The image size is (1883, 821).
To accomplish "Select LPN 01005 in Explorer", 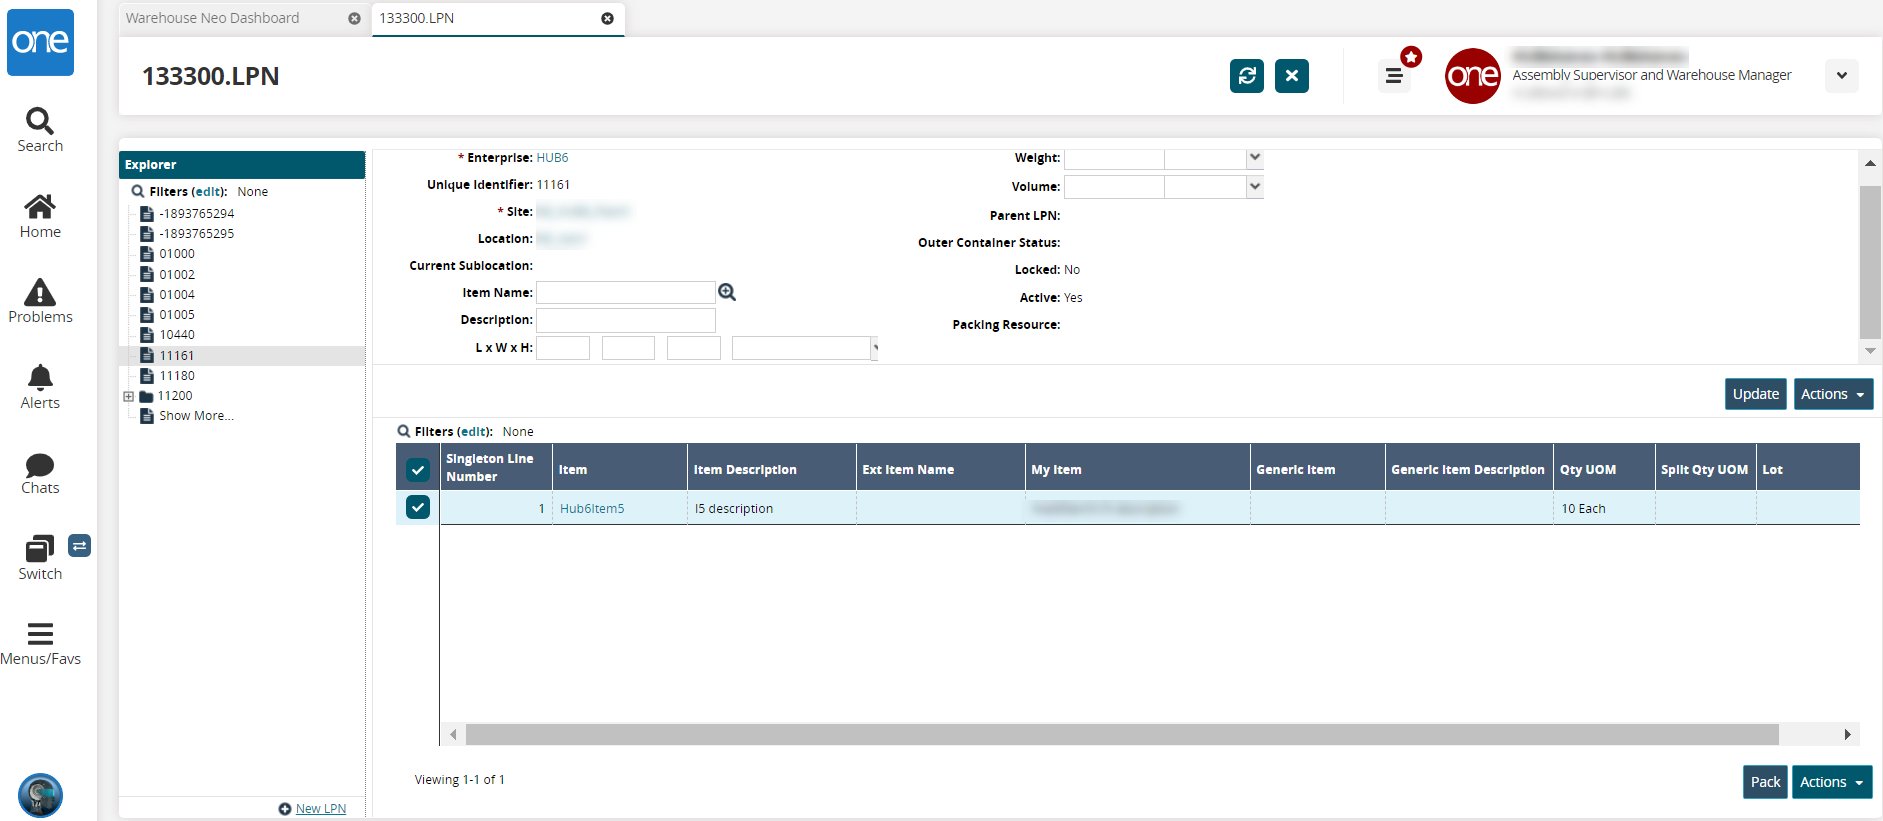I will (x=177, y=314).
